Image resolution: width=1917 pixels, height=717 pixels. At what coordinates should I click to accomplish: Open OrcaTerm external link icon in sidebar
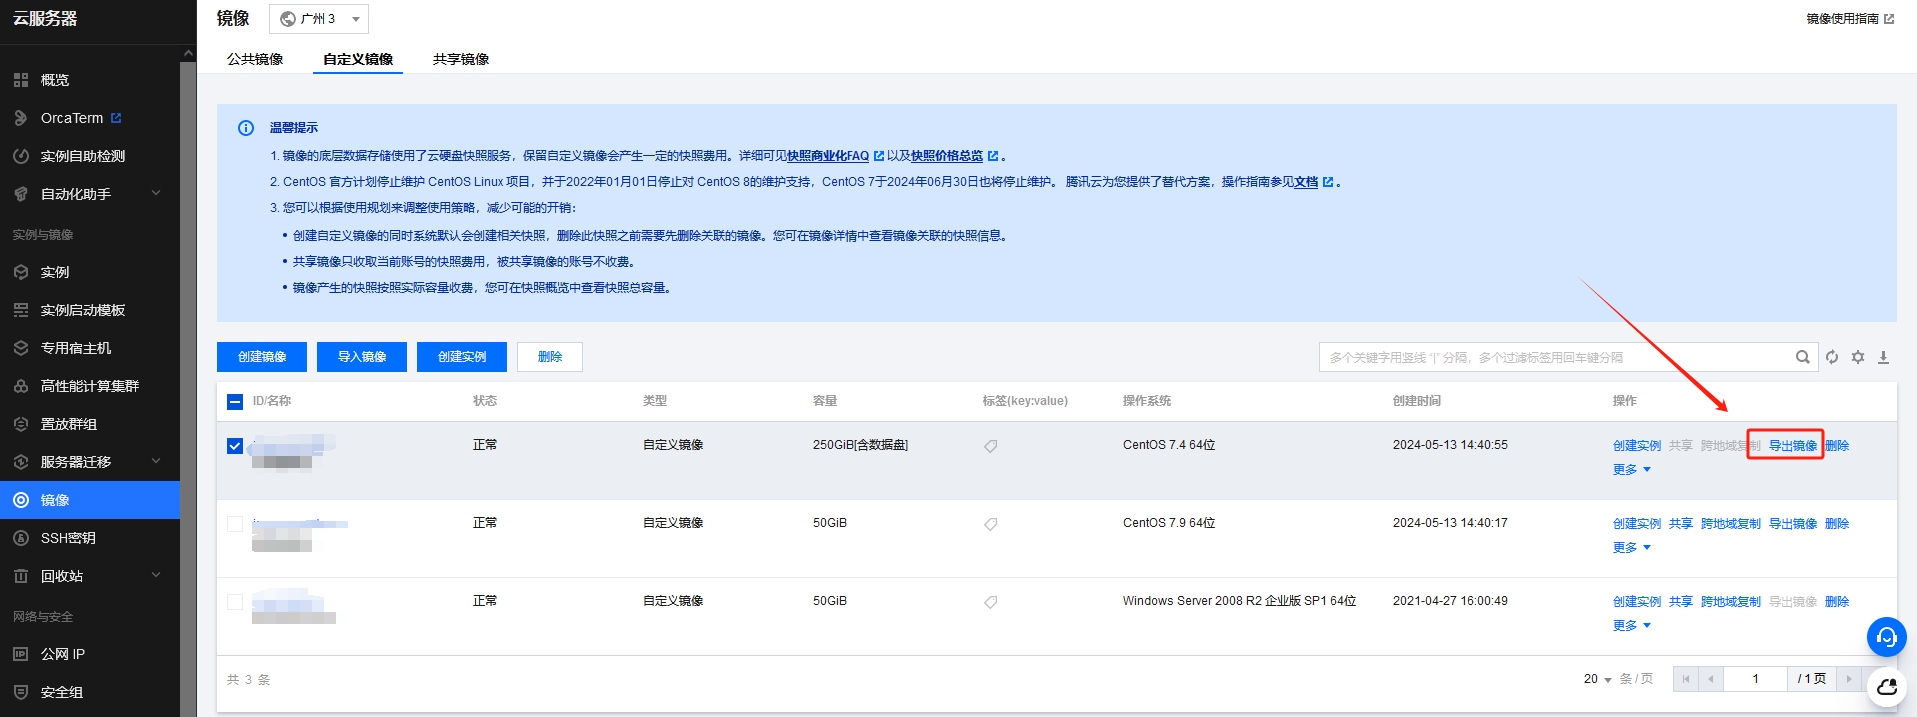tap(116, 118)
